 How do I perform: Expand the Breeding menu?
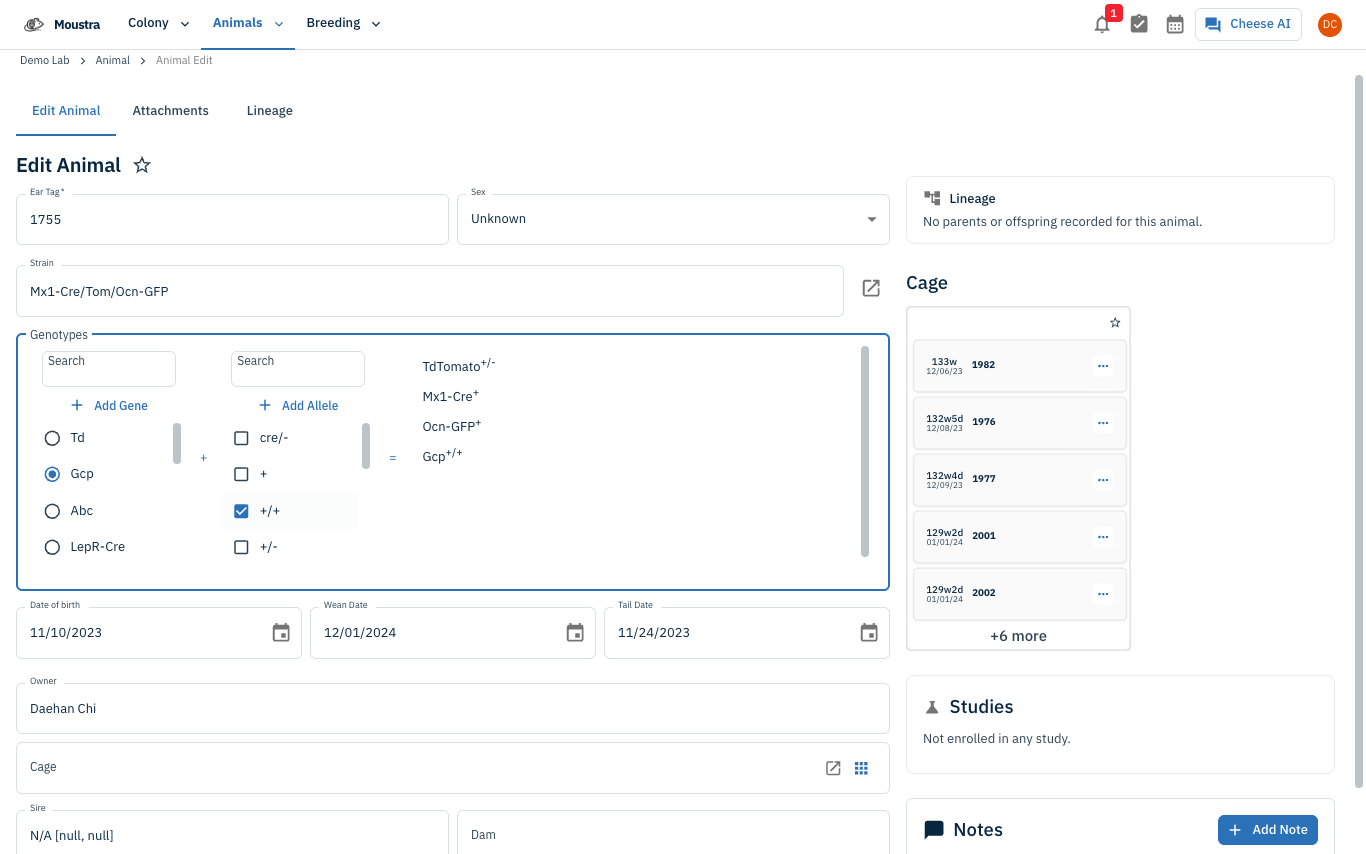click(343, 24)
